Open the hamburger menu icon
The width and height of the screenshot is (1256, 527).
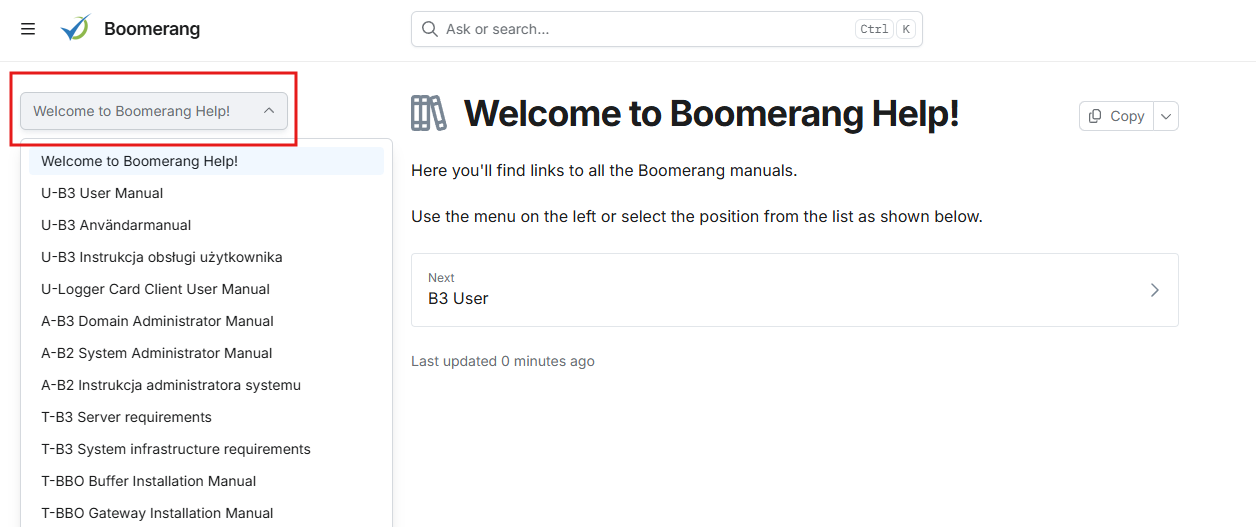[28, 29]
